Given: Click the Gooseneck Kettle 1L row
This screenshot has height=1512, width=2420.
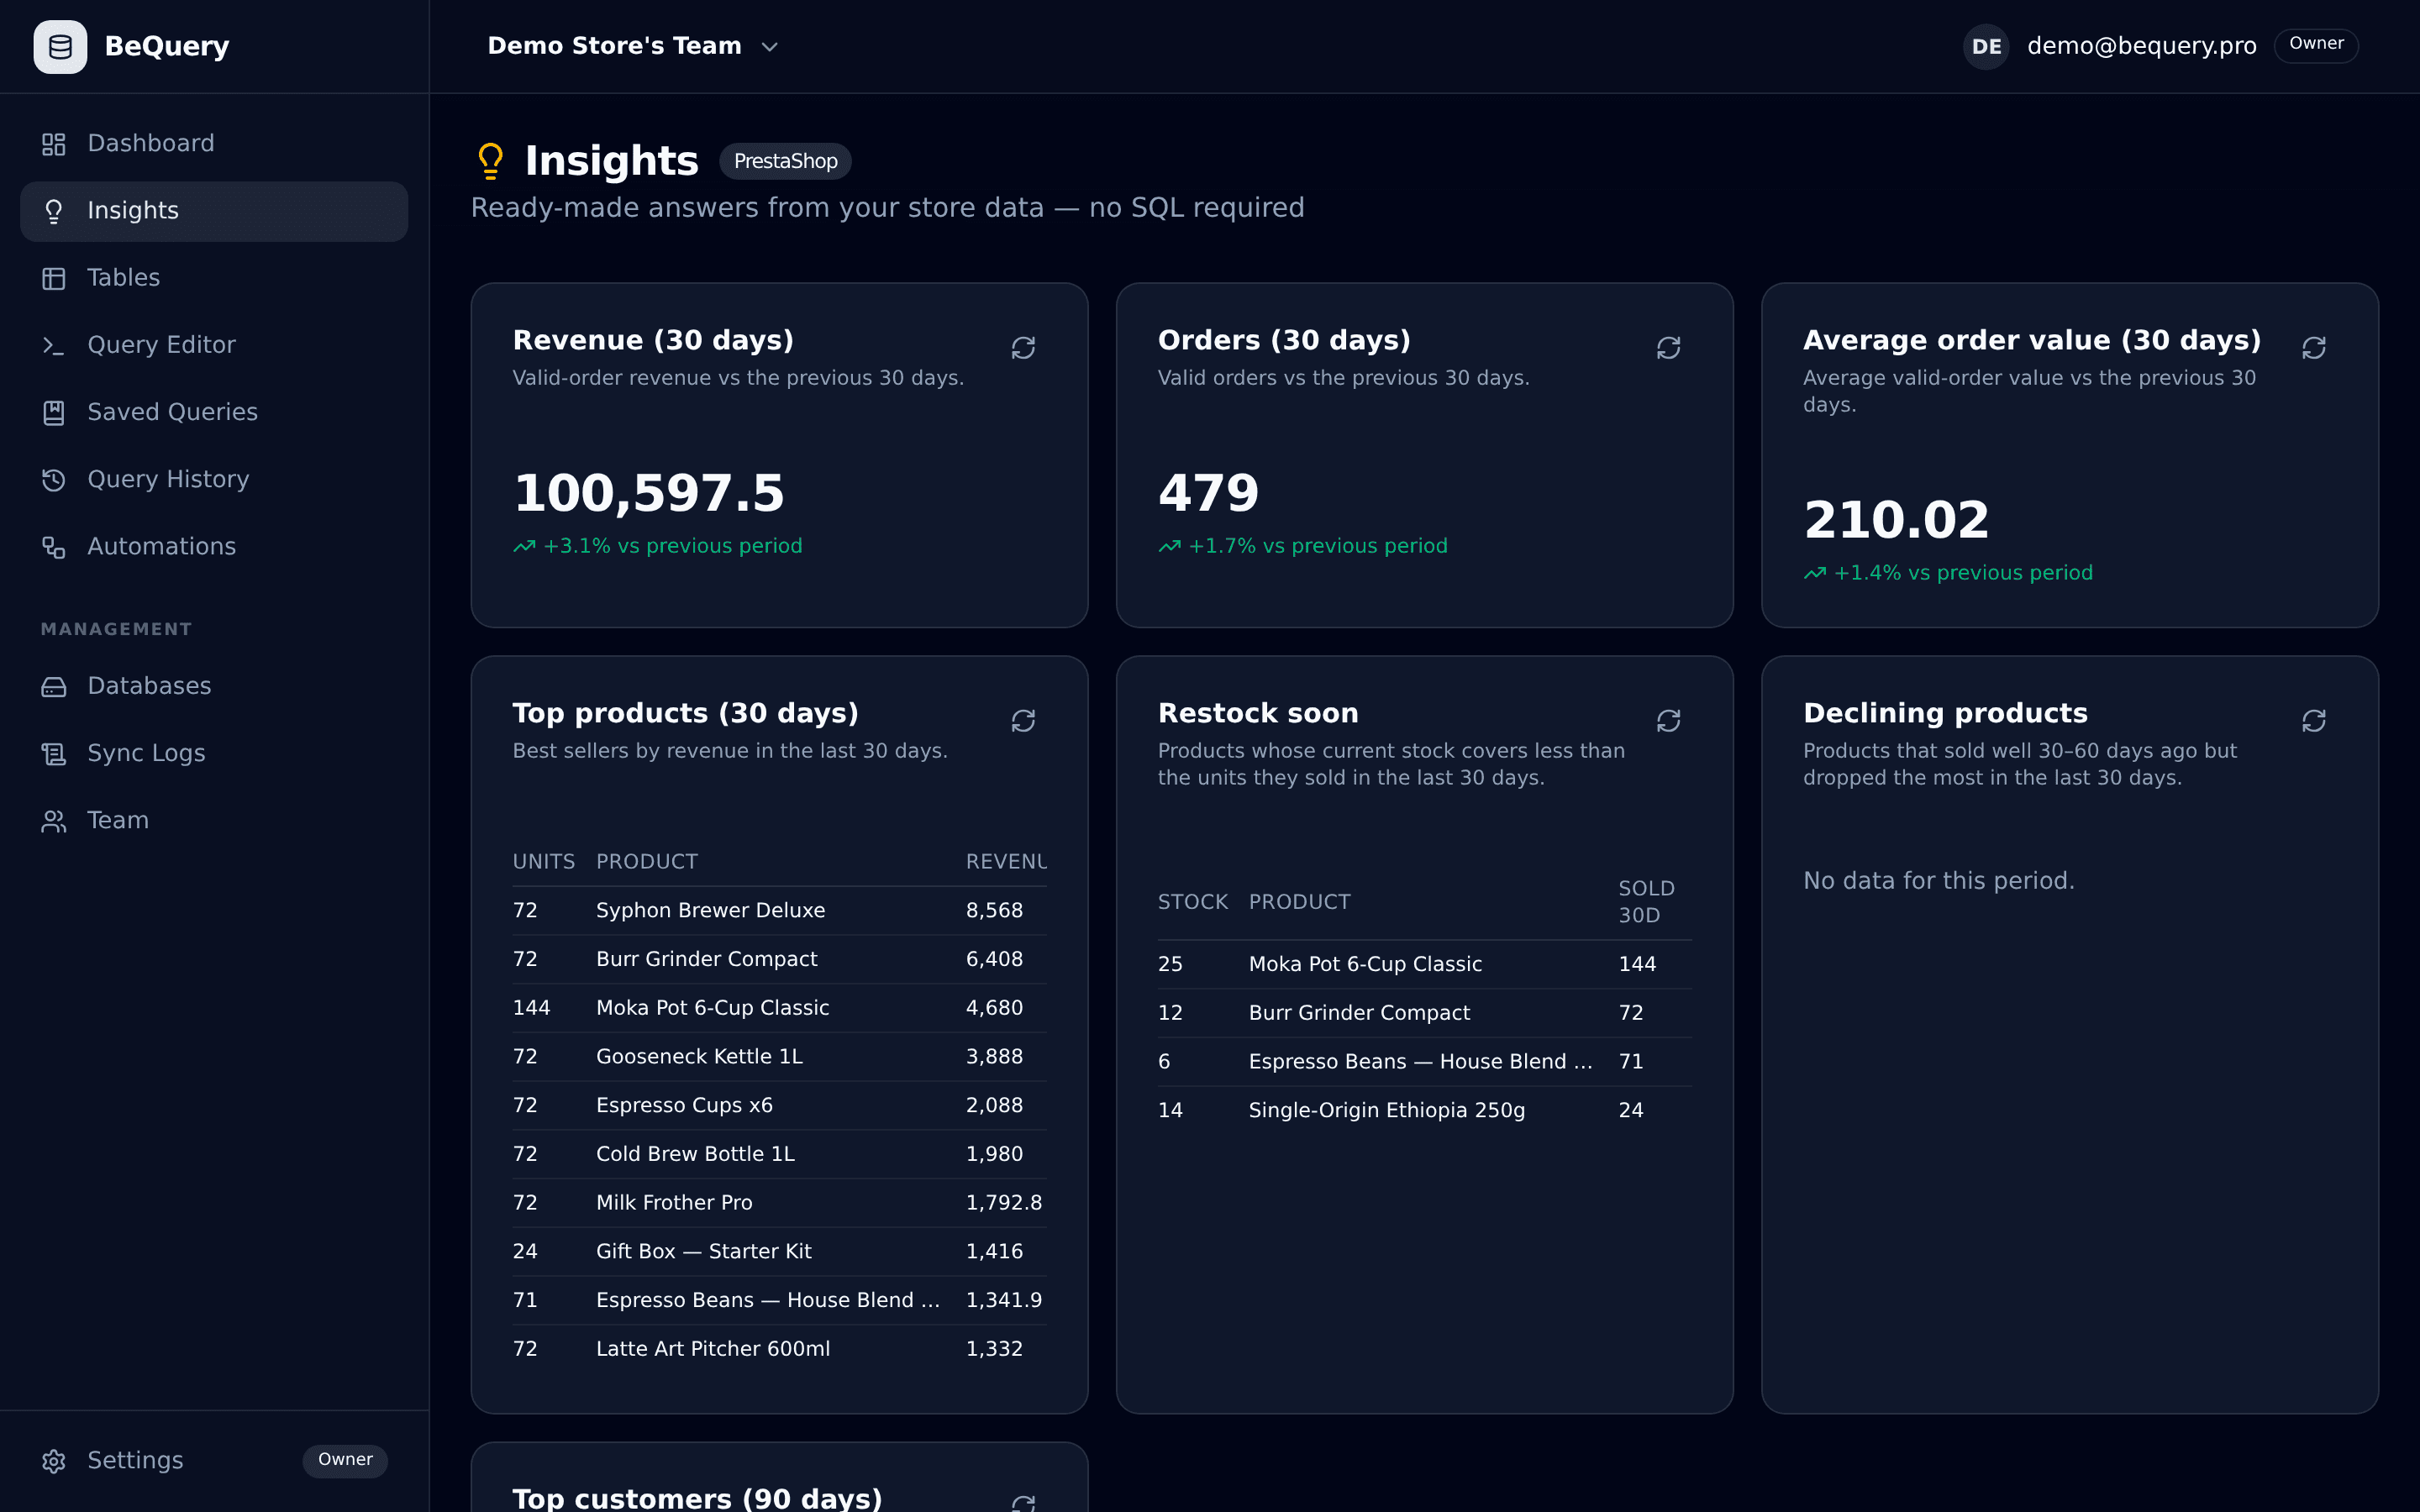Looking at the screenshot, I should click(x=779, y=1056).
